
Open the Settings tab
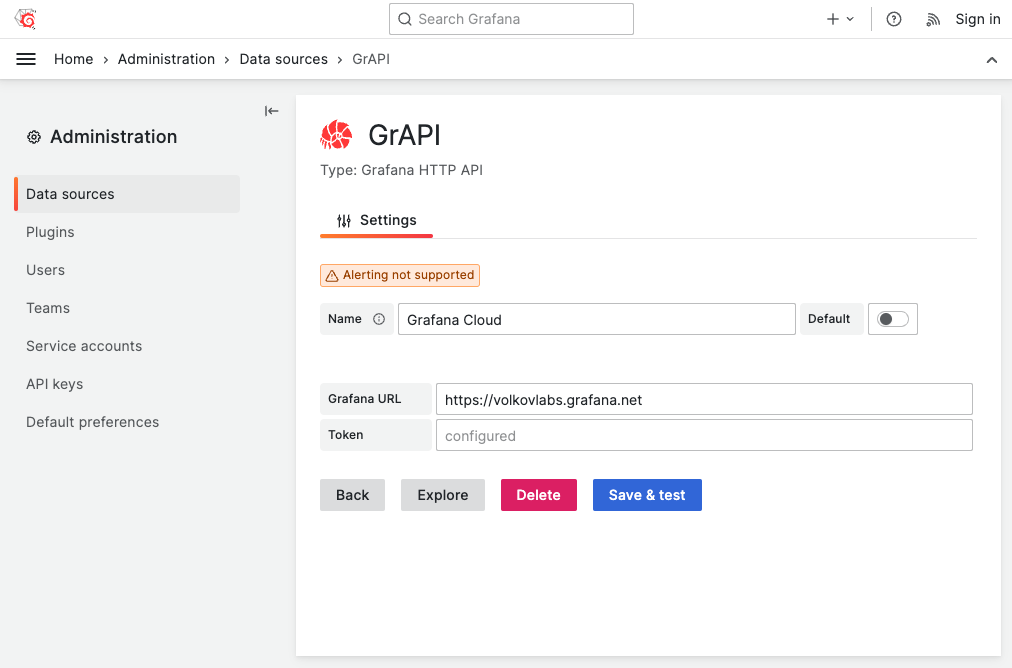(376, 221)
